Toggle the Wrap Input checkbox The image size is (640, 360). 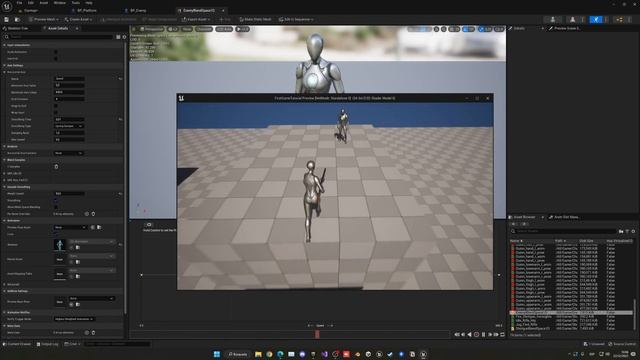[56, 112]
